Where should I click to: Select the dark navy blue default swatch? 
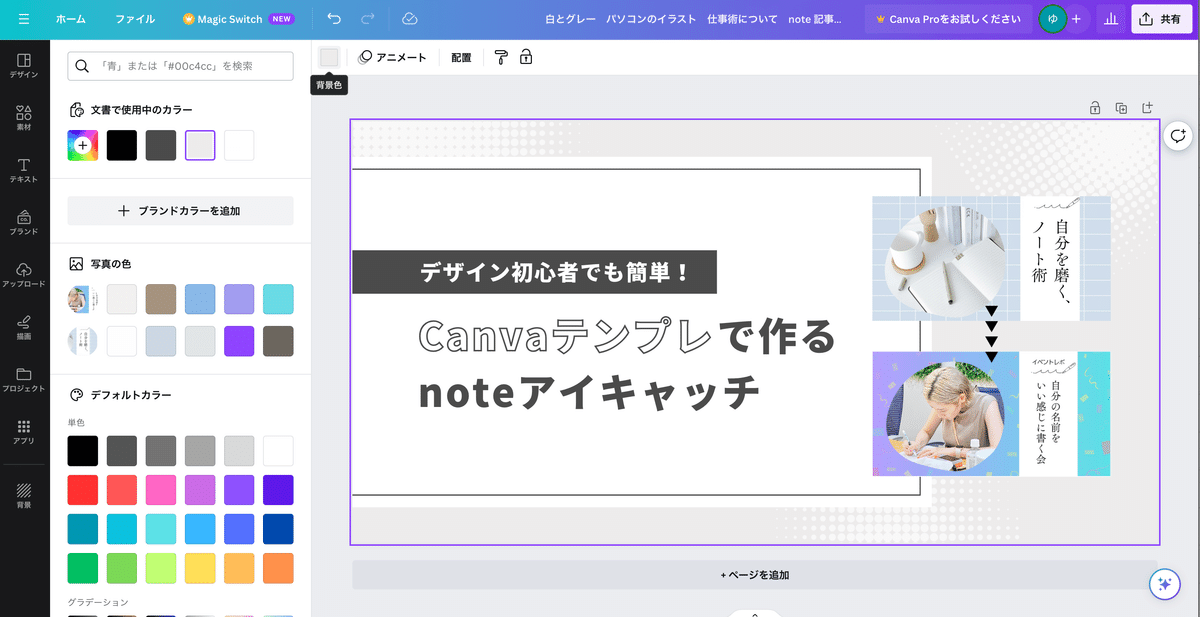click(x=278, y=529)
